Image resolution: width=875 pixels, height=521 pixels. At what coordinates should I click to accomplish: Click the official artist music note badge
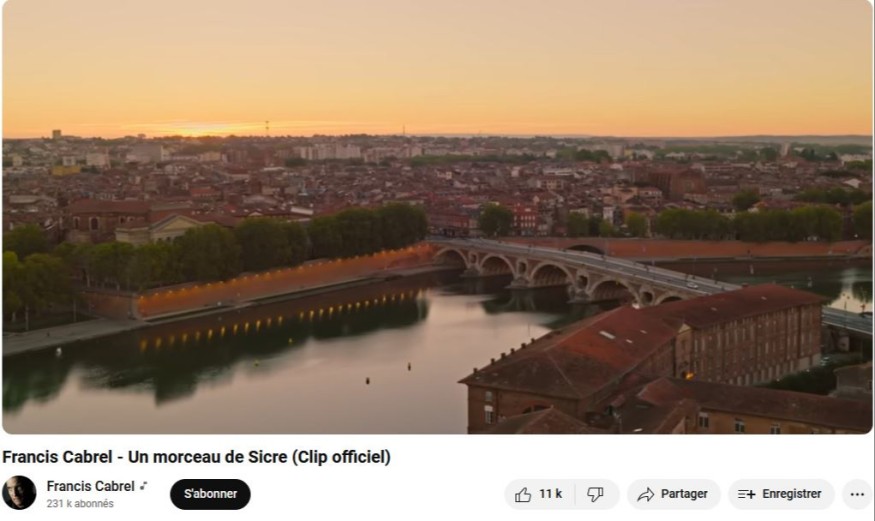tap(143, 486)
